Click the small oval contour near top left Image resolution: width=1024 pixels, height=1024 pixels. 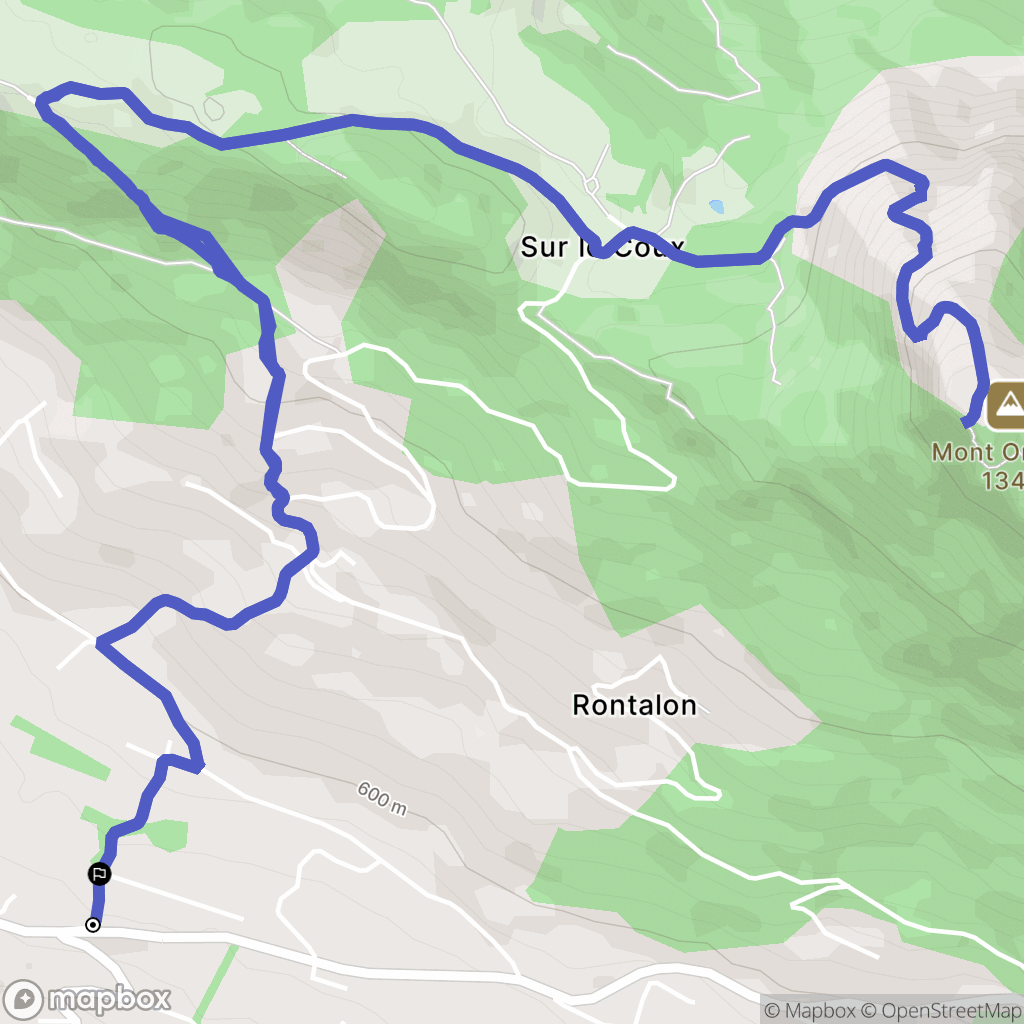coord(214,108)
